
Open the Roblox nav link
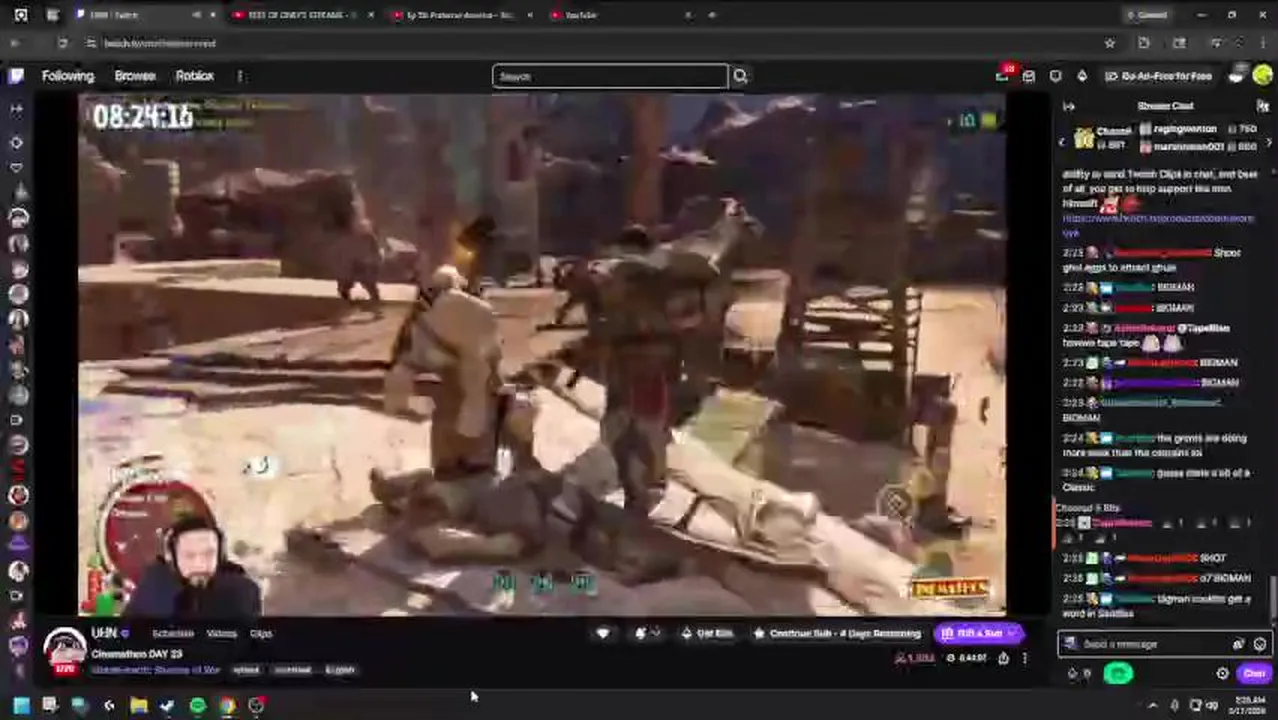click(195, 76)
